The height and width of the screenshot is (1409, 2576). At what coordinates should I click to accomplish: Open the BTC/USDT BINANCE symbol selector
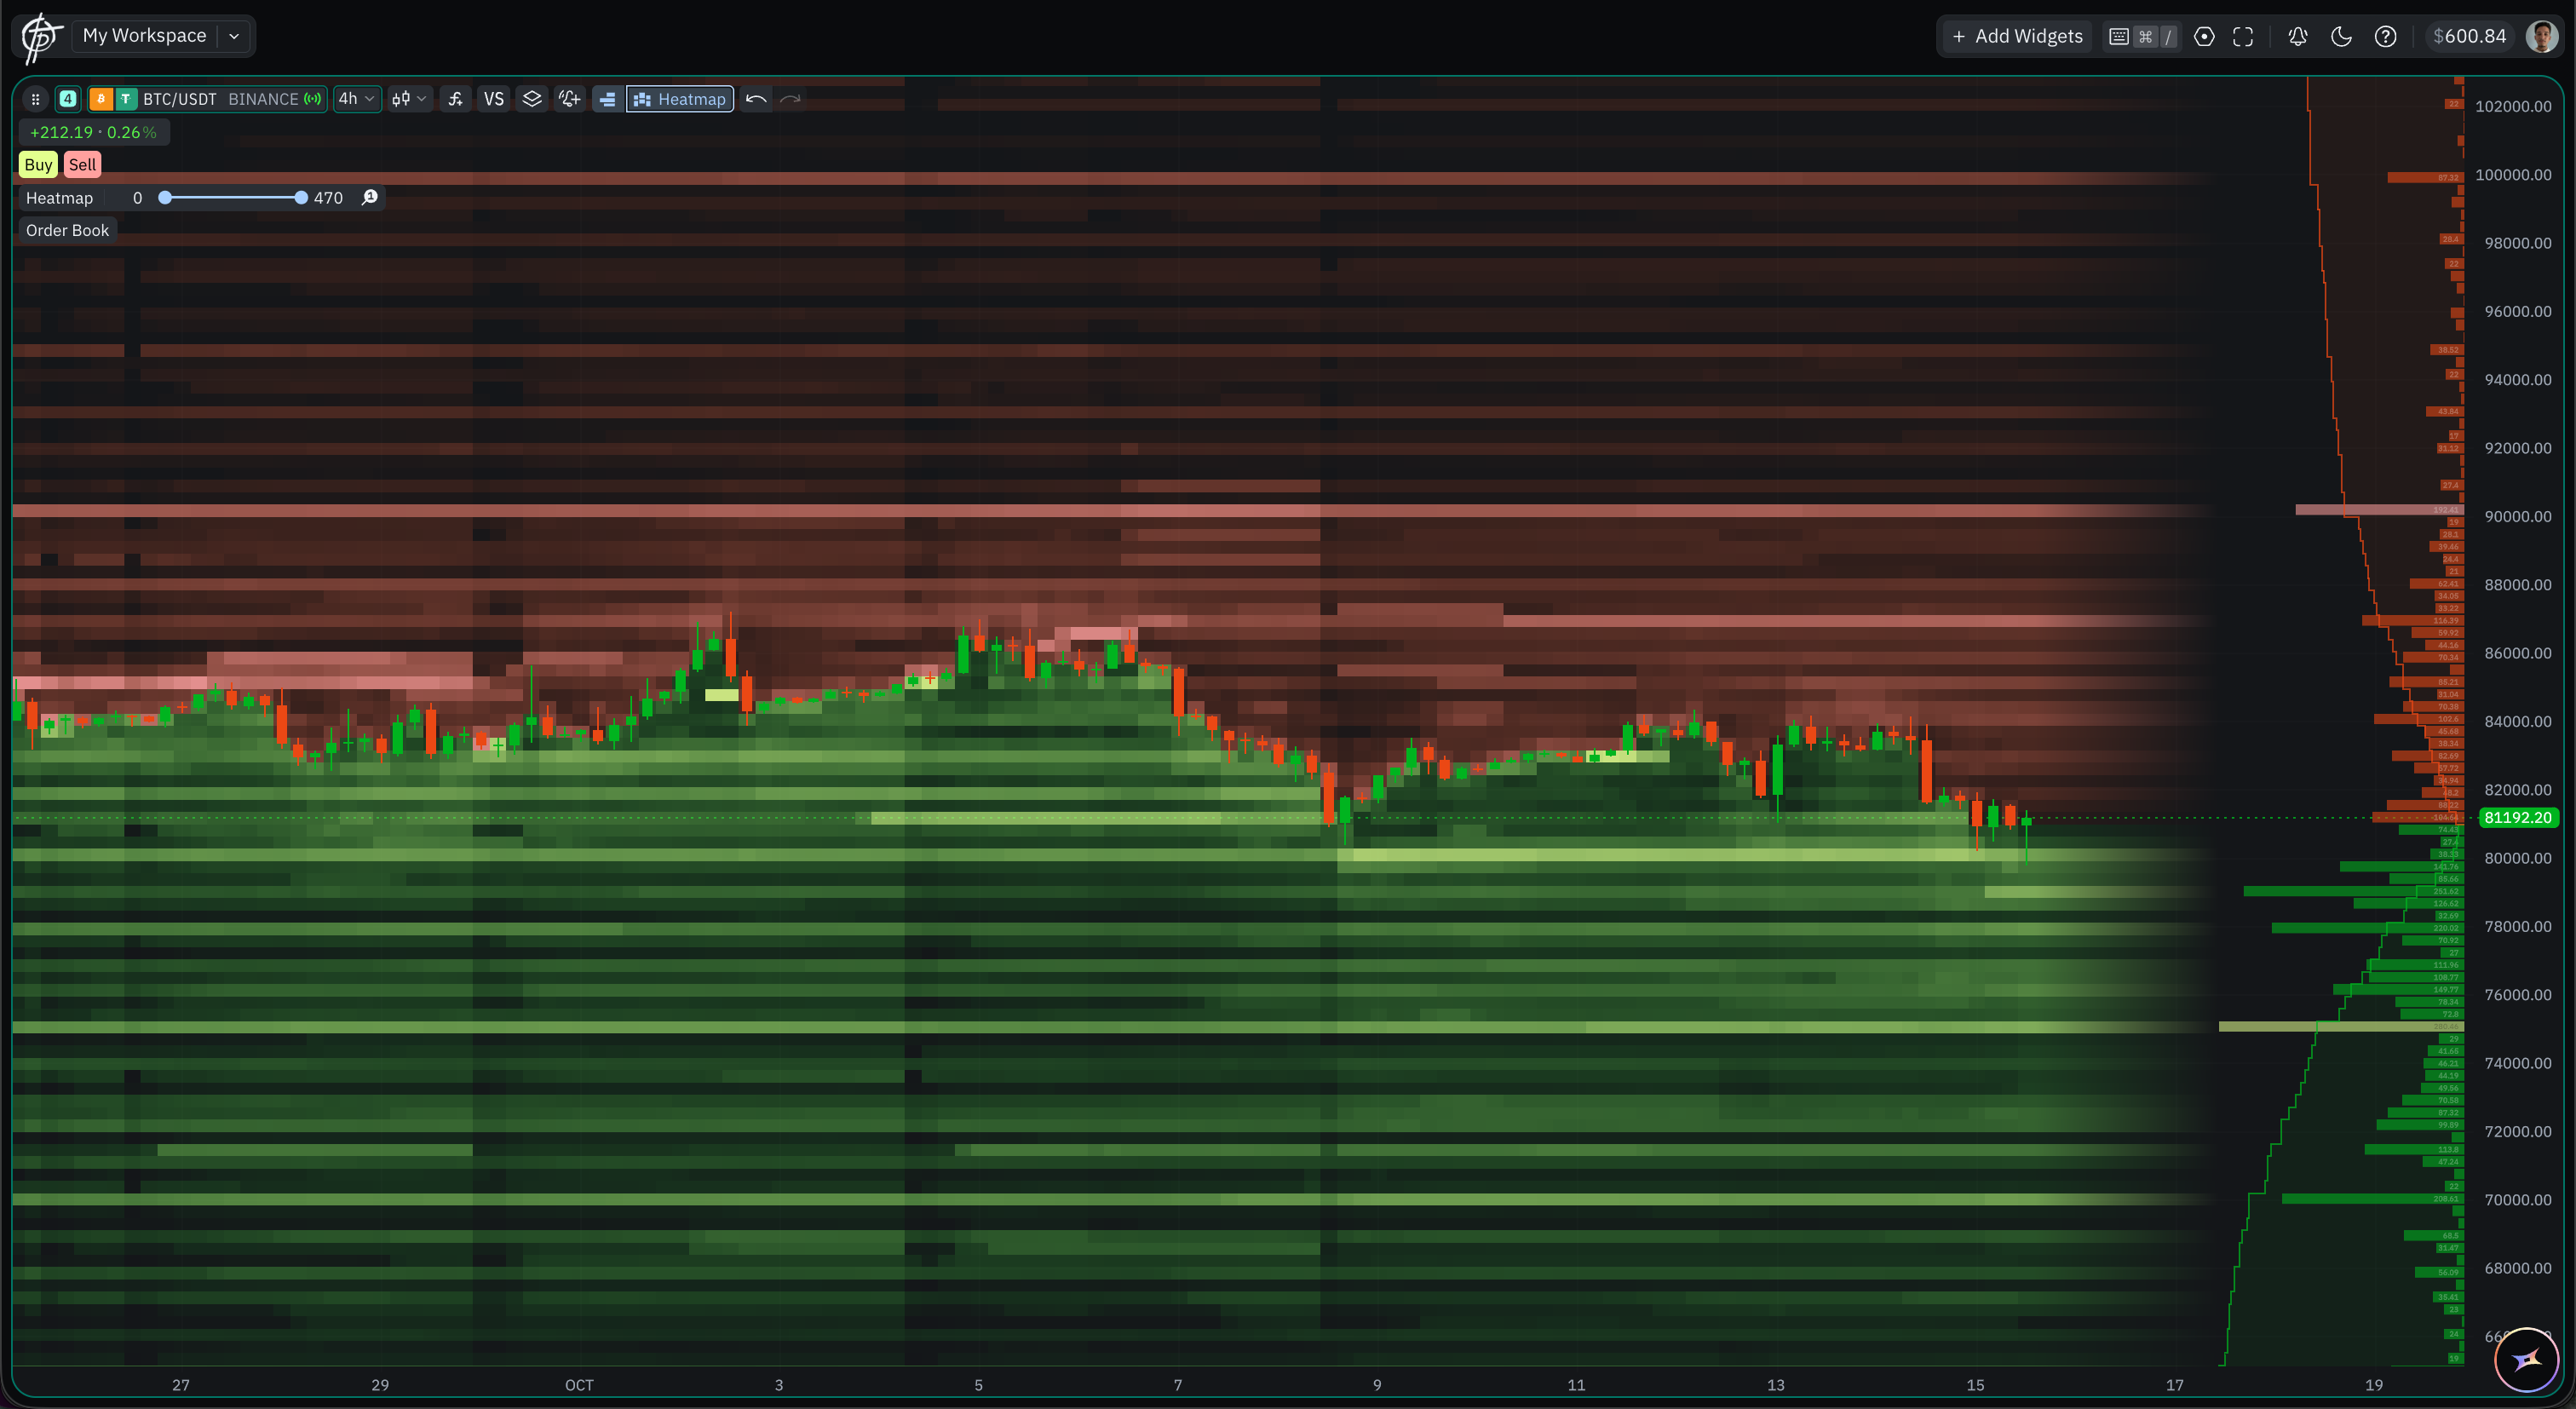208,99
